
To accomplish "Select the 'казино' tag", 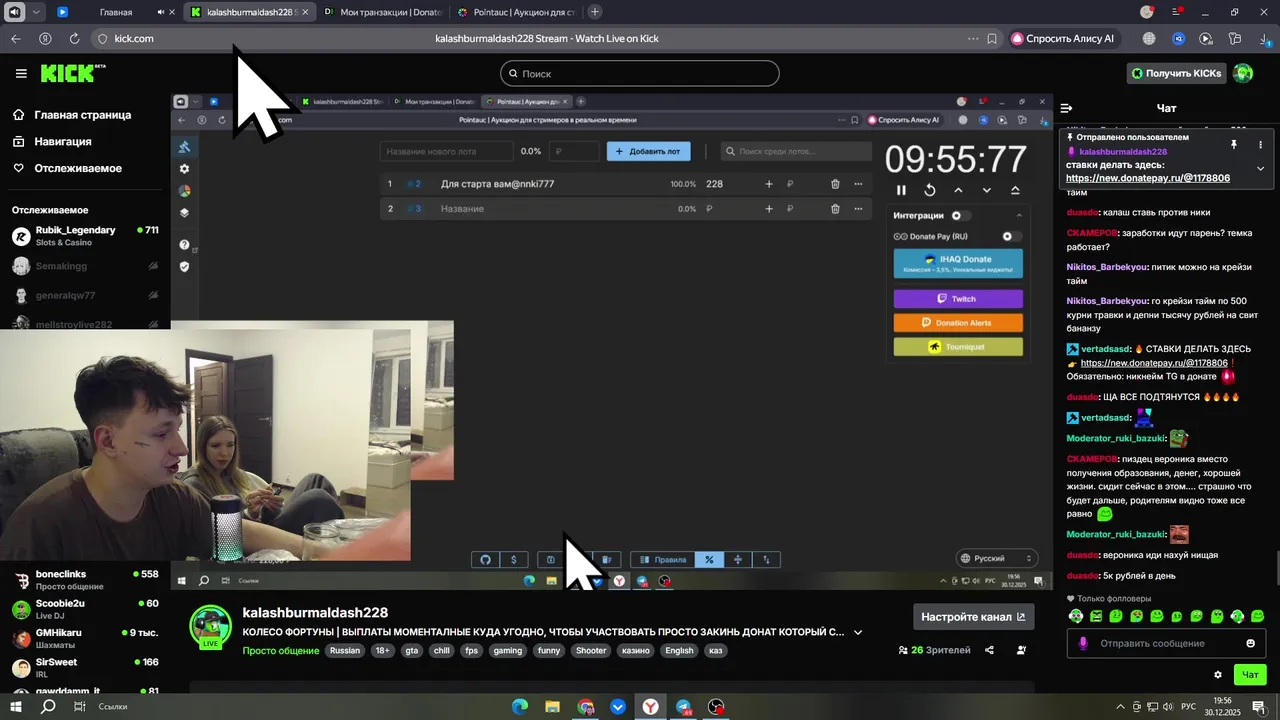I will [x=635, y=651].
